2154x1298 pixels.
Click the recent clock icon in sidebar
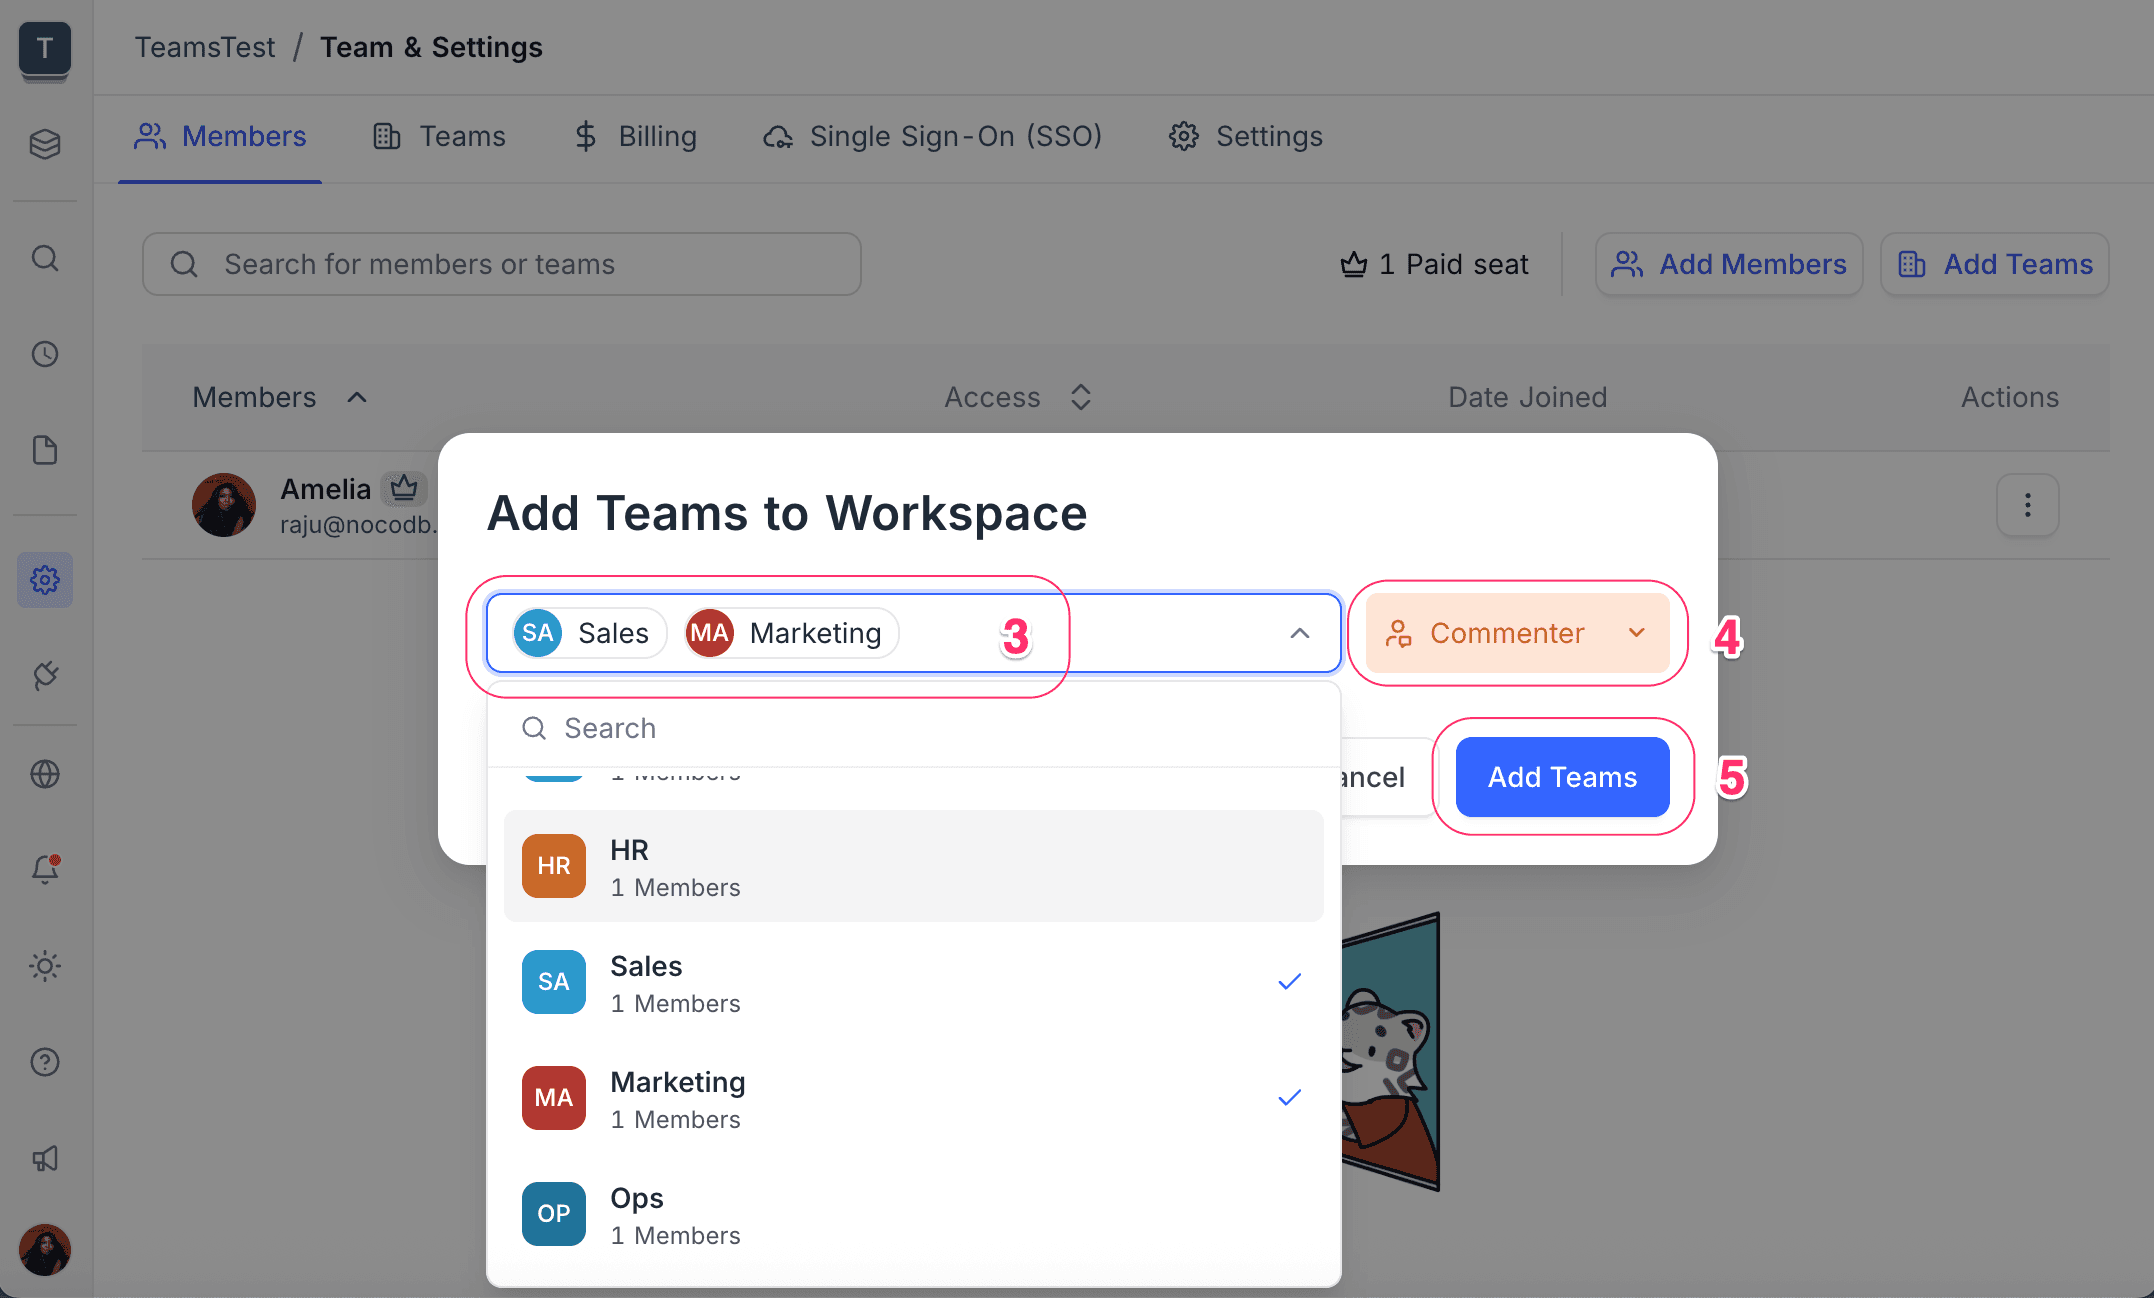pos(45,354)
